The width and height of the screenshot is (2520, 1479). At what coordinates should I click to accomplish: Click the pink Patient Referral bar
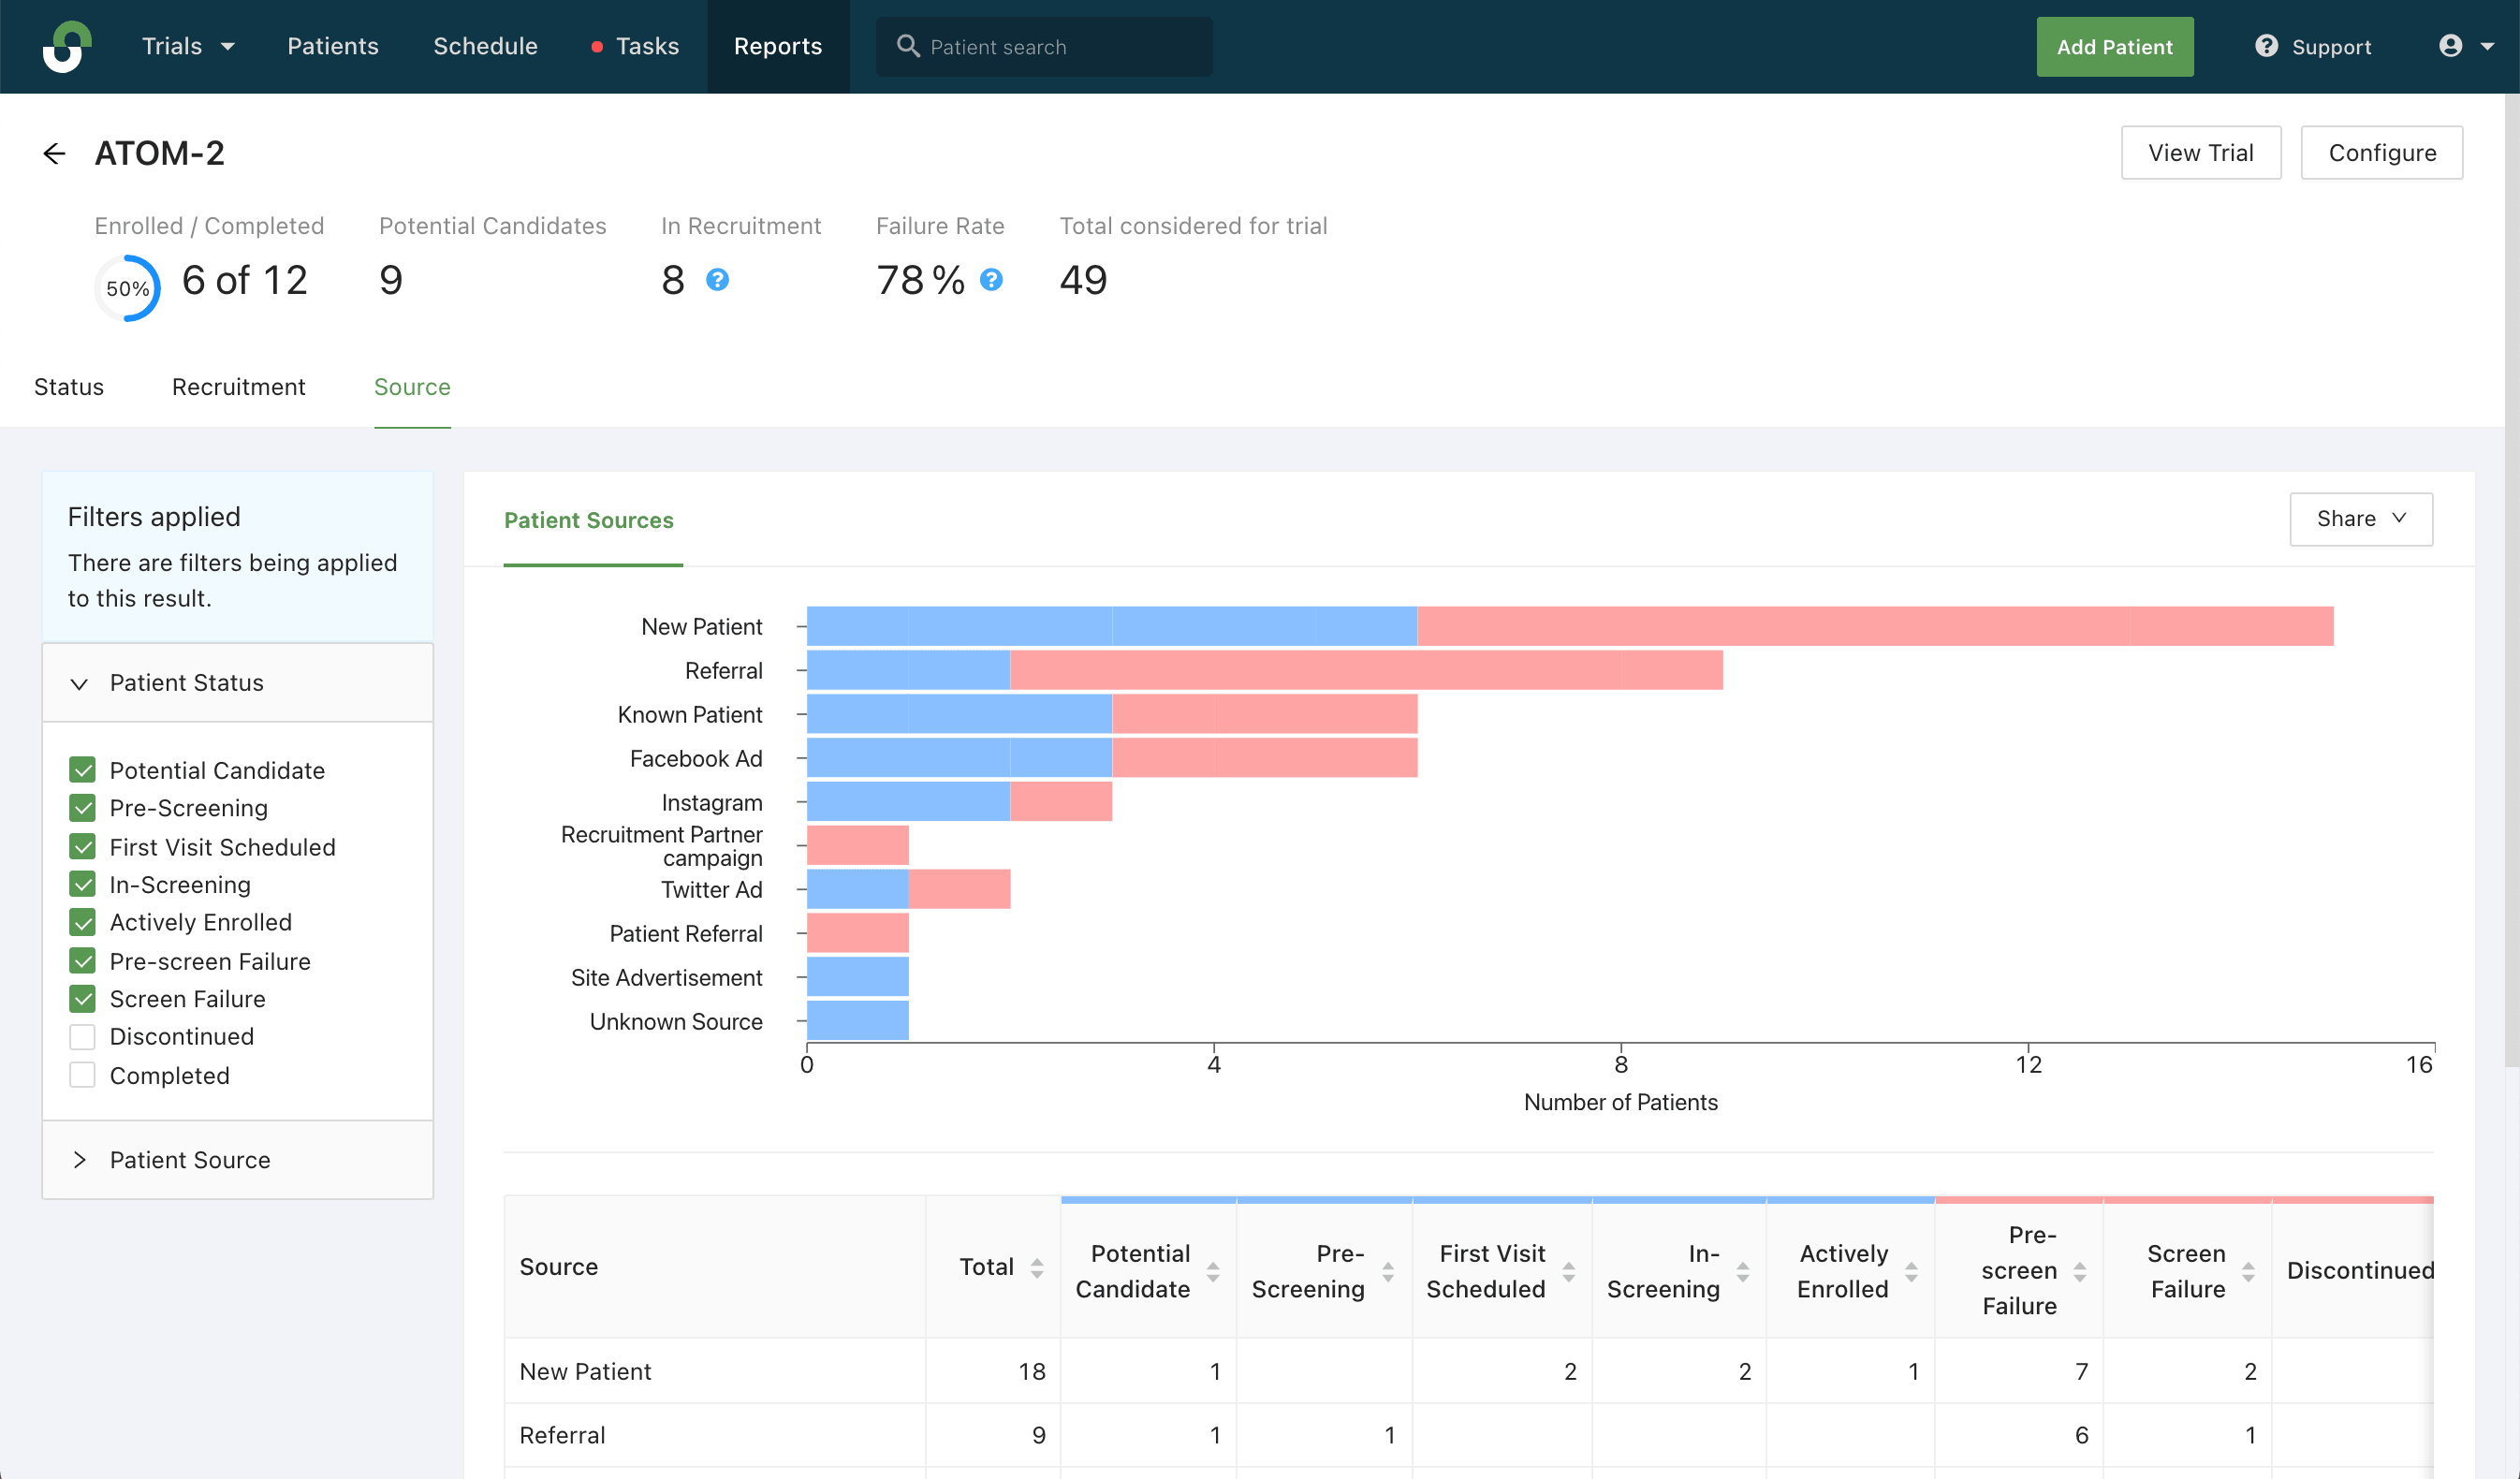(x=858, y=933)
